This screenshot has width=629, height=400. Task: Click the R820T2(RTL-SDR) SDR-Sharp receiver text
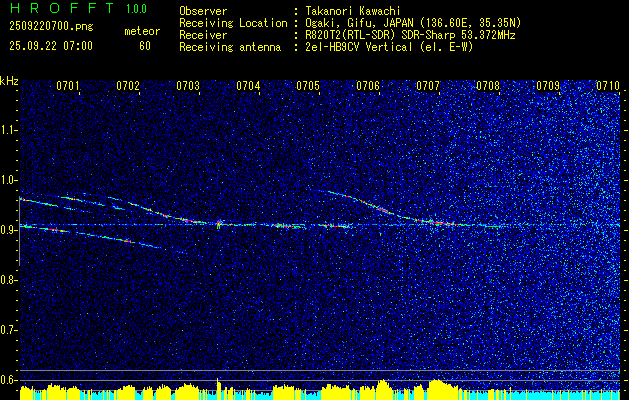410,35
